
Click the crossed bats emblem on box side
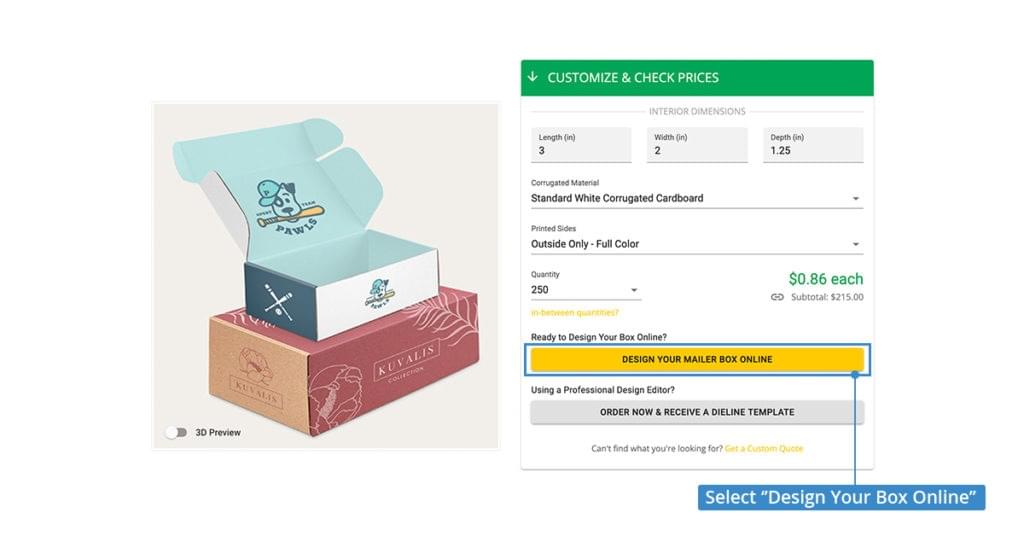(x=278, y=299)
